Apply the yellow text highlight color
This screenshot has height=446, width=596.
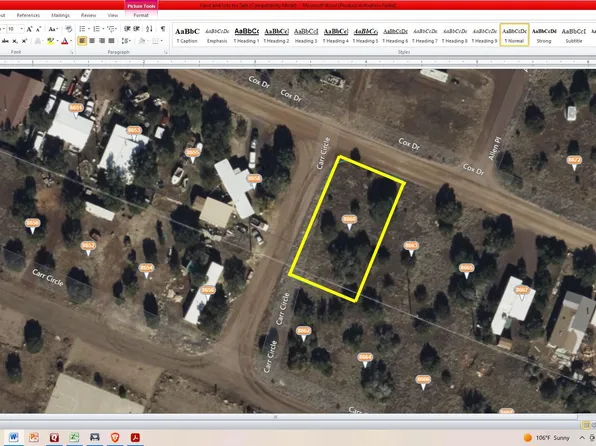coord(50,41)
